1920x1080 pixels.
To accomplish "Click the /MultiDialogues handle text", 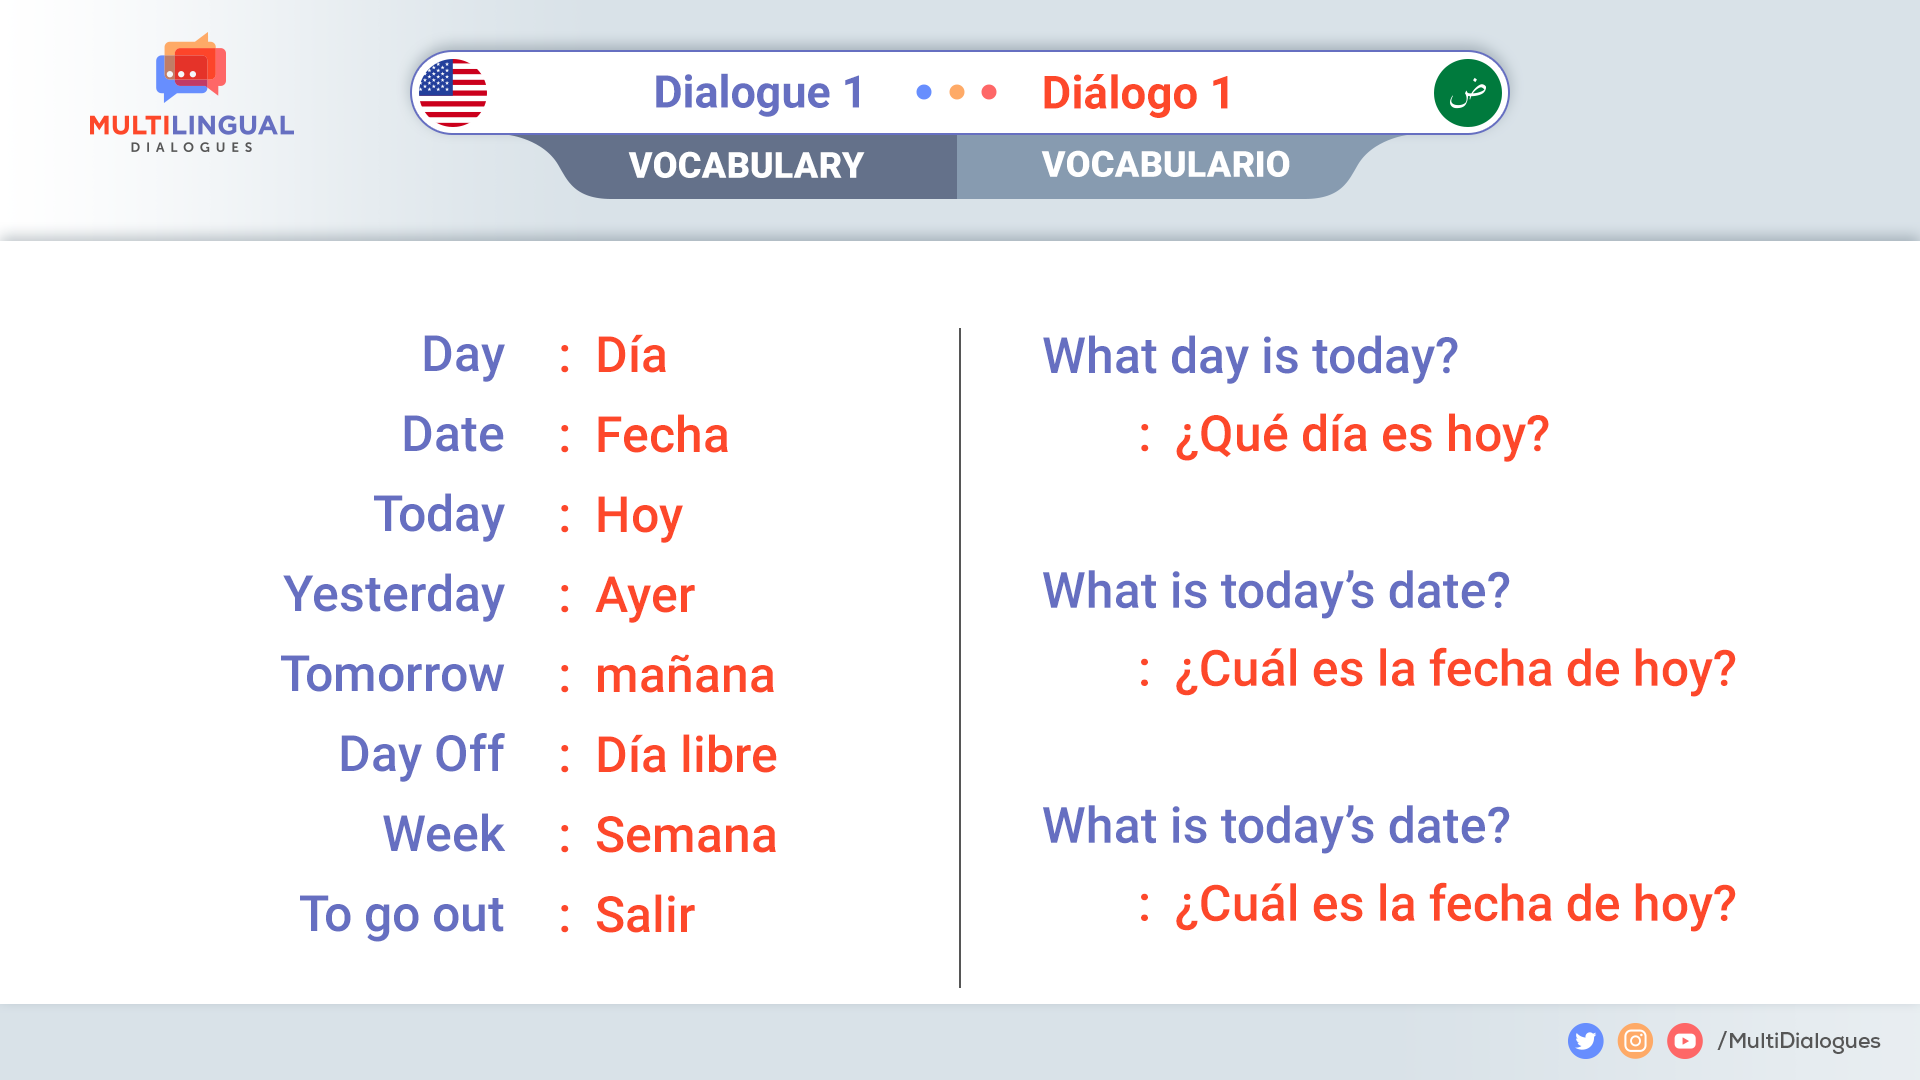I will click(1799, 1041).
